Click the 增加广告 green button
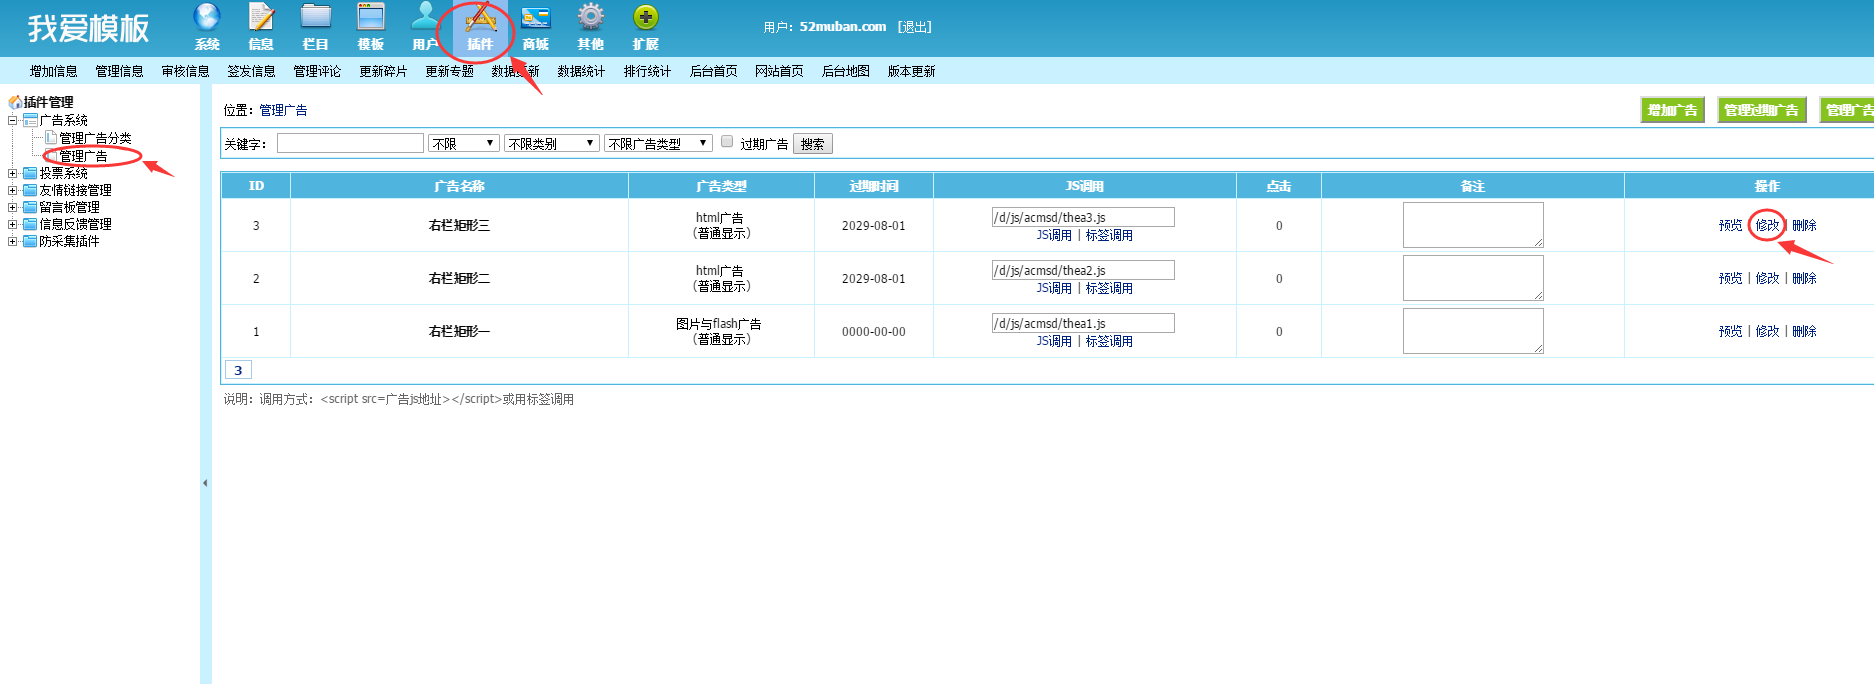Screen dimensions: 1874x684 pyautogui.click(x=1673, y=110)
